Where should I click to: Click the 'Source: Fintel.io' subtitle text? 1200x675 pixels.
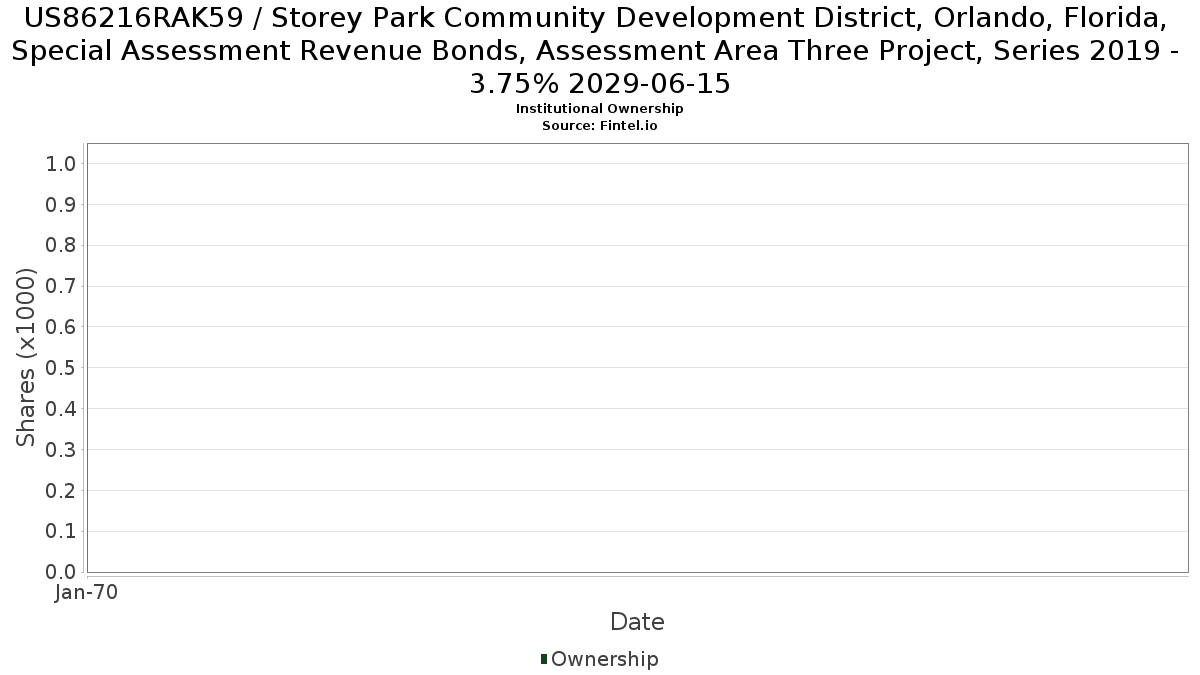600,126
